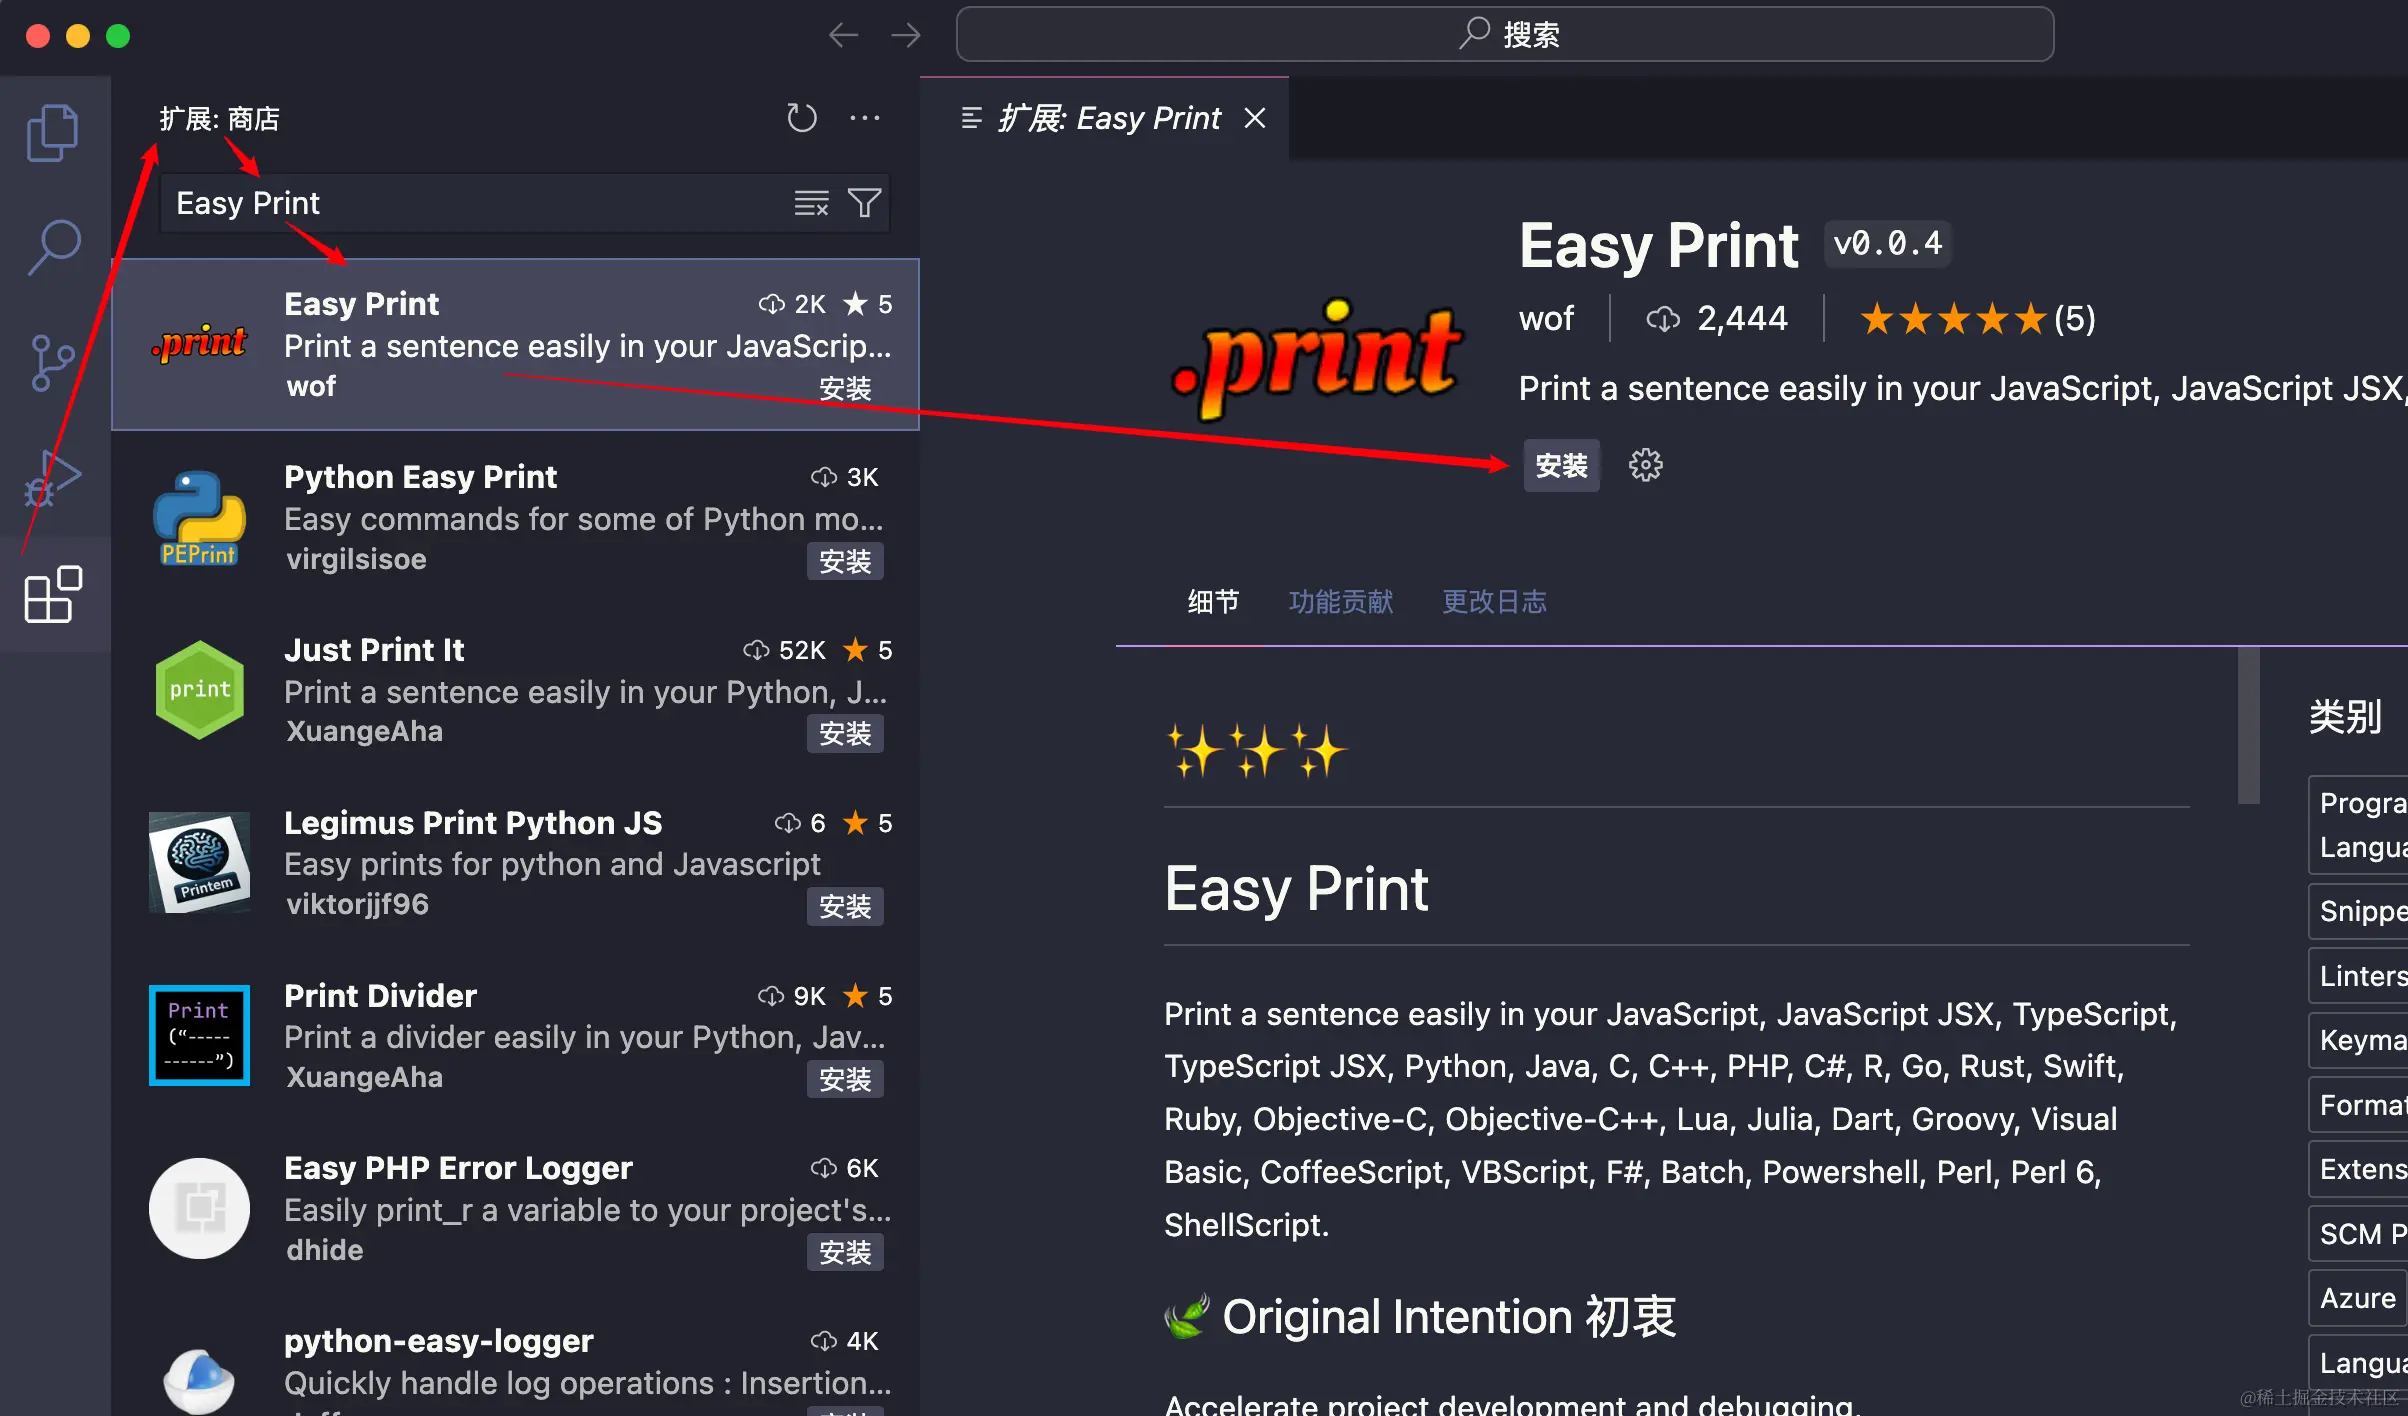
Task: Click Easy PHP Error Logger icon
Action: pyautogui.click(x=199, y=1208)
